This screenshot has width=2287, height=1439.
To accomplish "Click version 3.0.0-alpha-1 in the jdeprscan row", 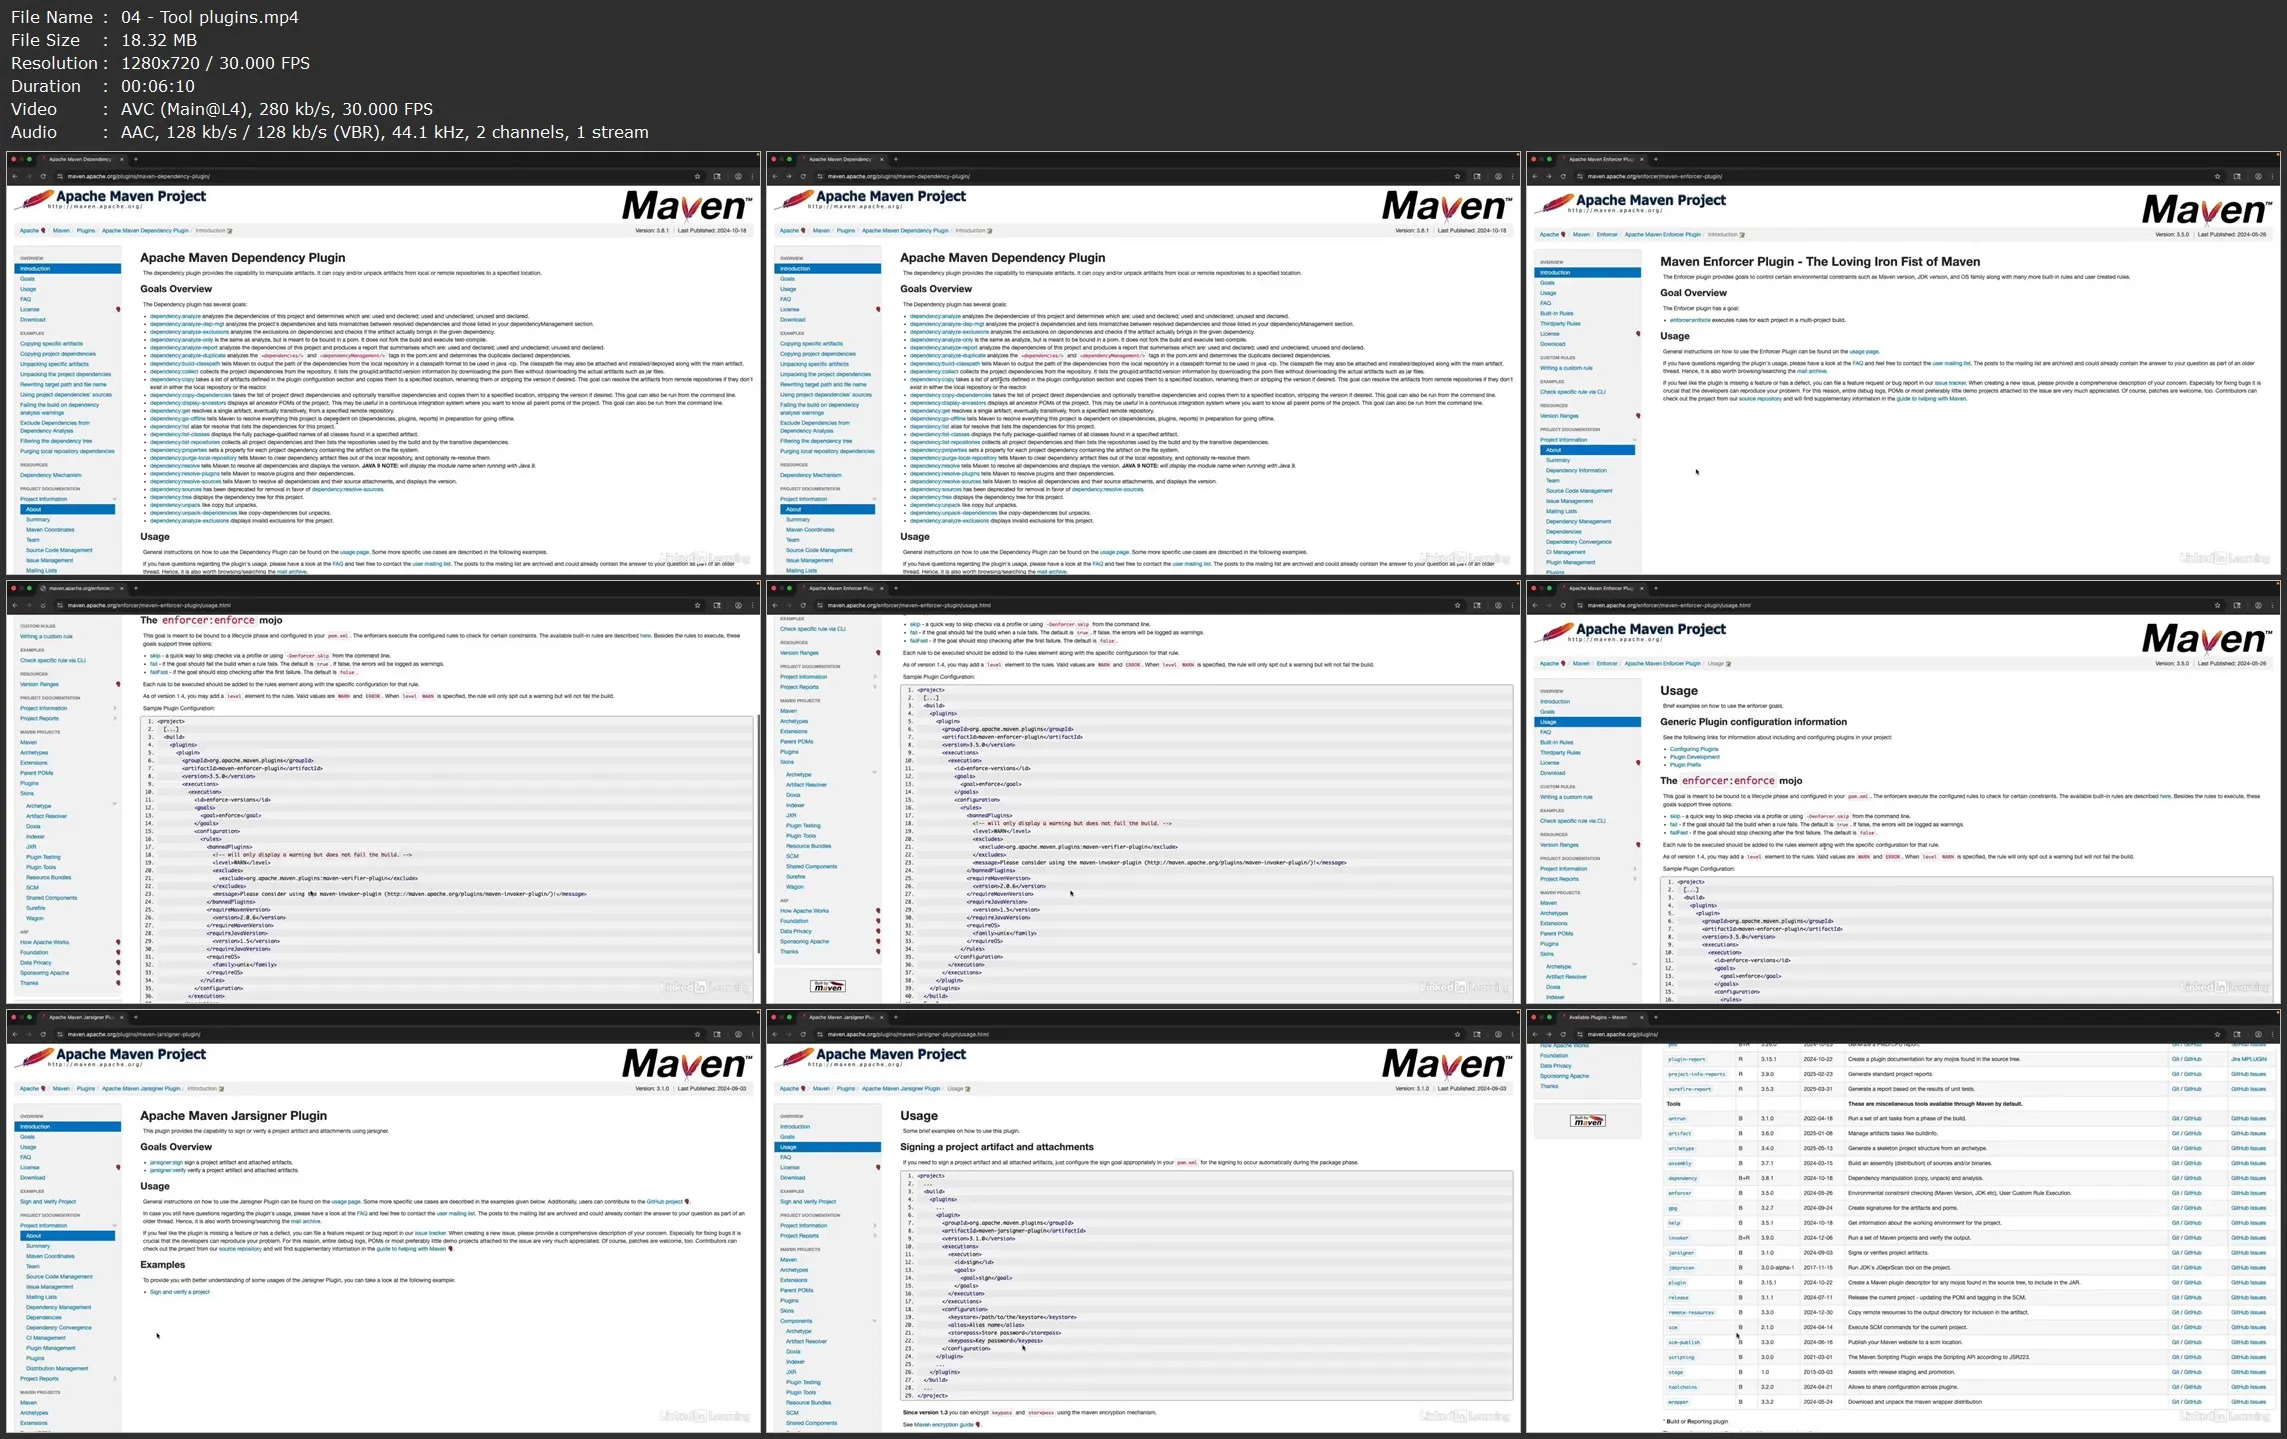I will pos(1777,1267).
